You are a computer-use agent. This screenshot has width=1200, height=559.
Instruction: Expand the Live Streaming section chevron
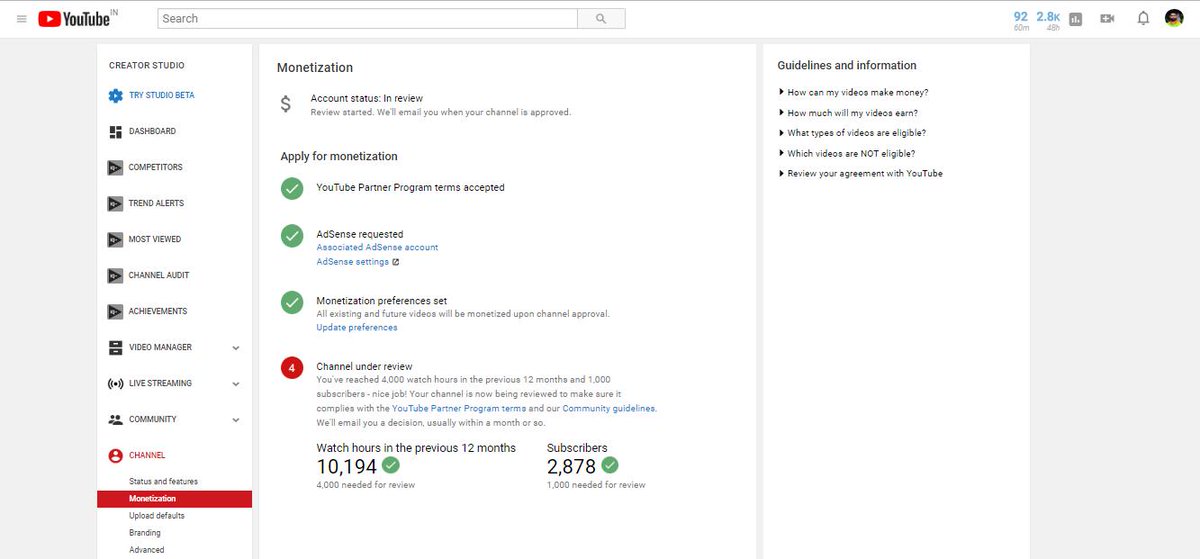pos(236,384)
